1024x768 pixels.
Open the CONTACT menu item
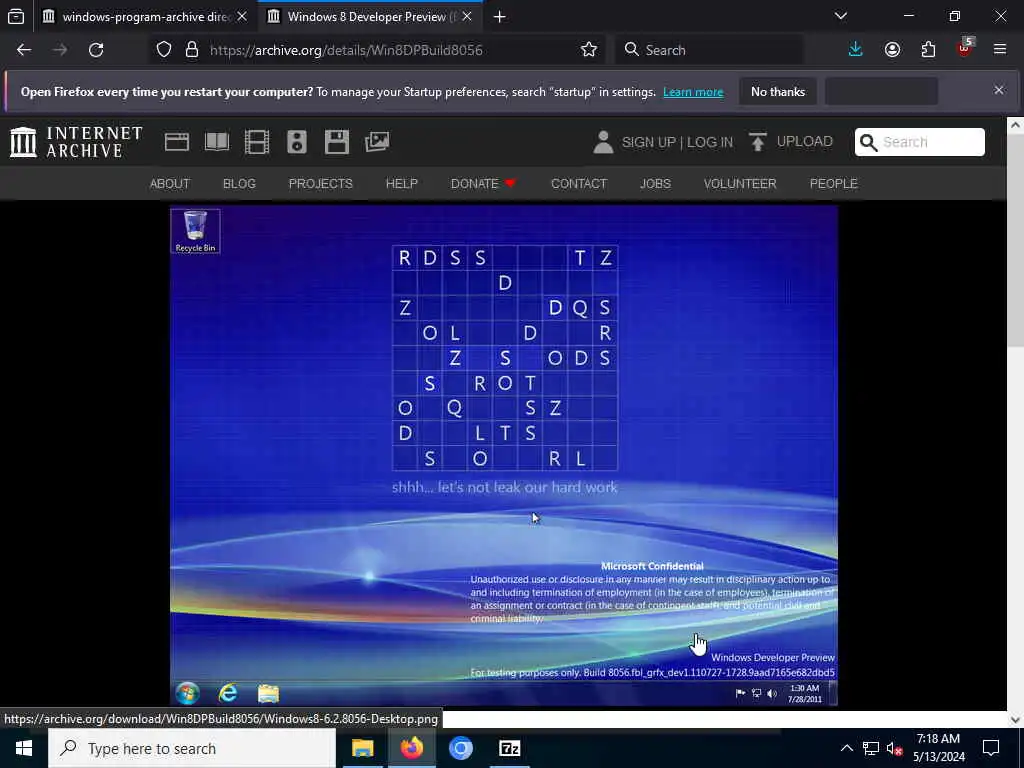[579, 184]
